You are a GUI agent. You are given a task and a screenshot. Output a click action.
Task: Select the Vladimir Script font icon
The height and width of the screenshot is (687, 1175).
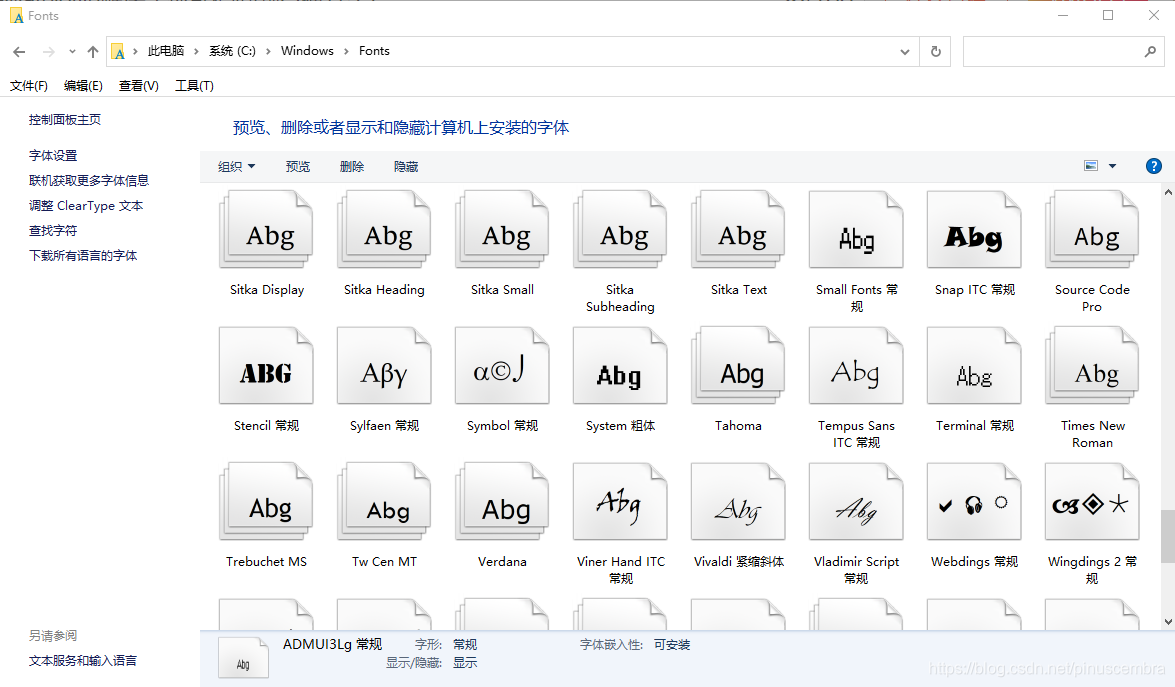click(857, 501)
